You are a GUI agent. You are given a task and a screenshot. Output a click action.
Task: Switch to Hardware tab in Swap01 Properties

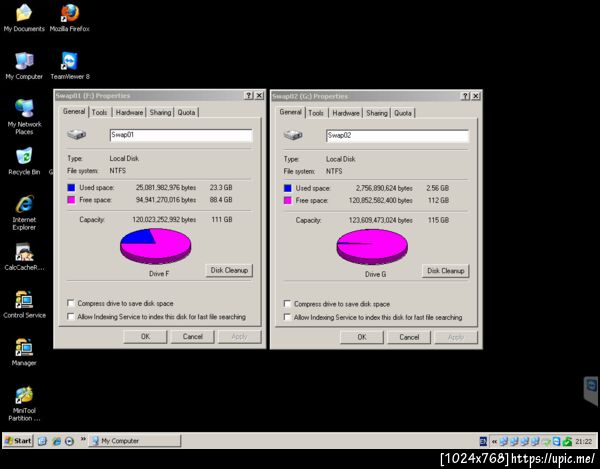(x=129, y=112)
